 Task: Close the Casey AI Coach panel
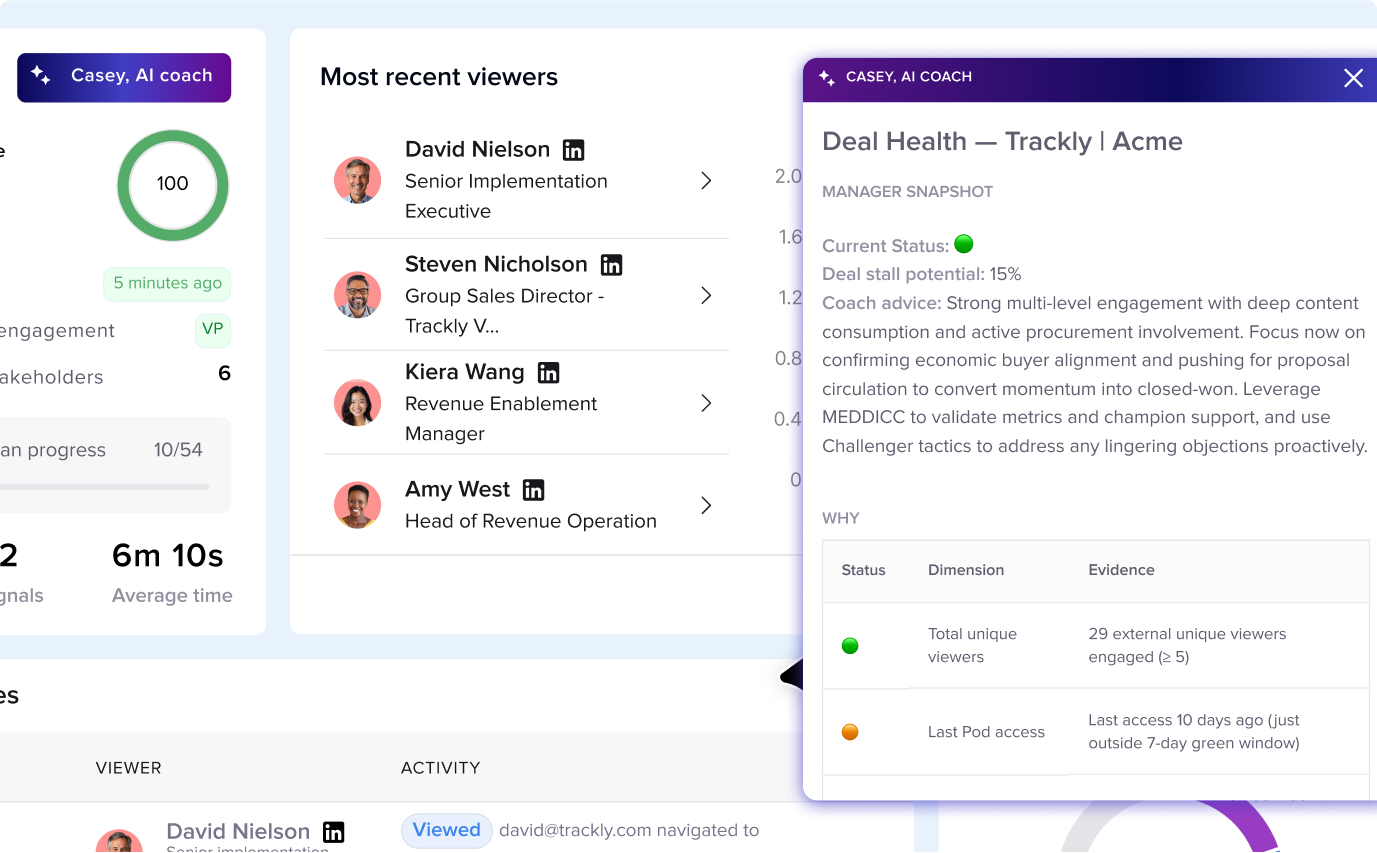click(x=1353, y=78)
